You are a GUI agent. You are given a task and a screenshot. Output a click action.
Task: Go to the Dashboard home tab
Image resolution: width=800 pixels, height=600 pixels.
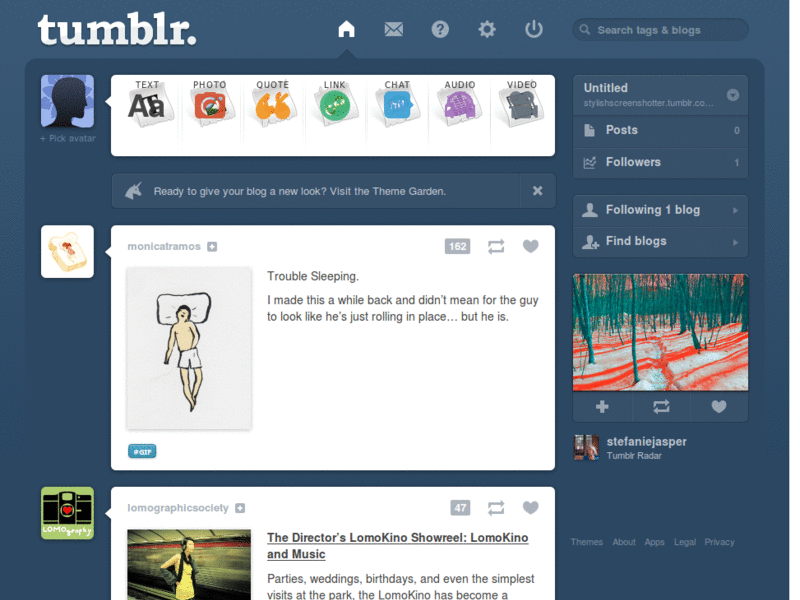[346, 29]
